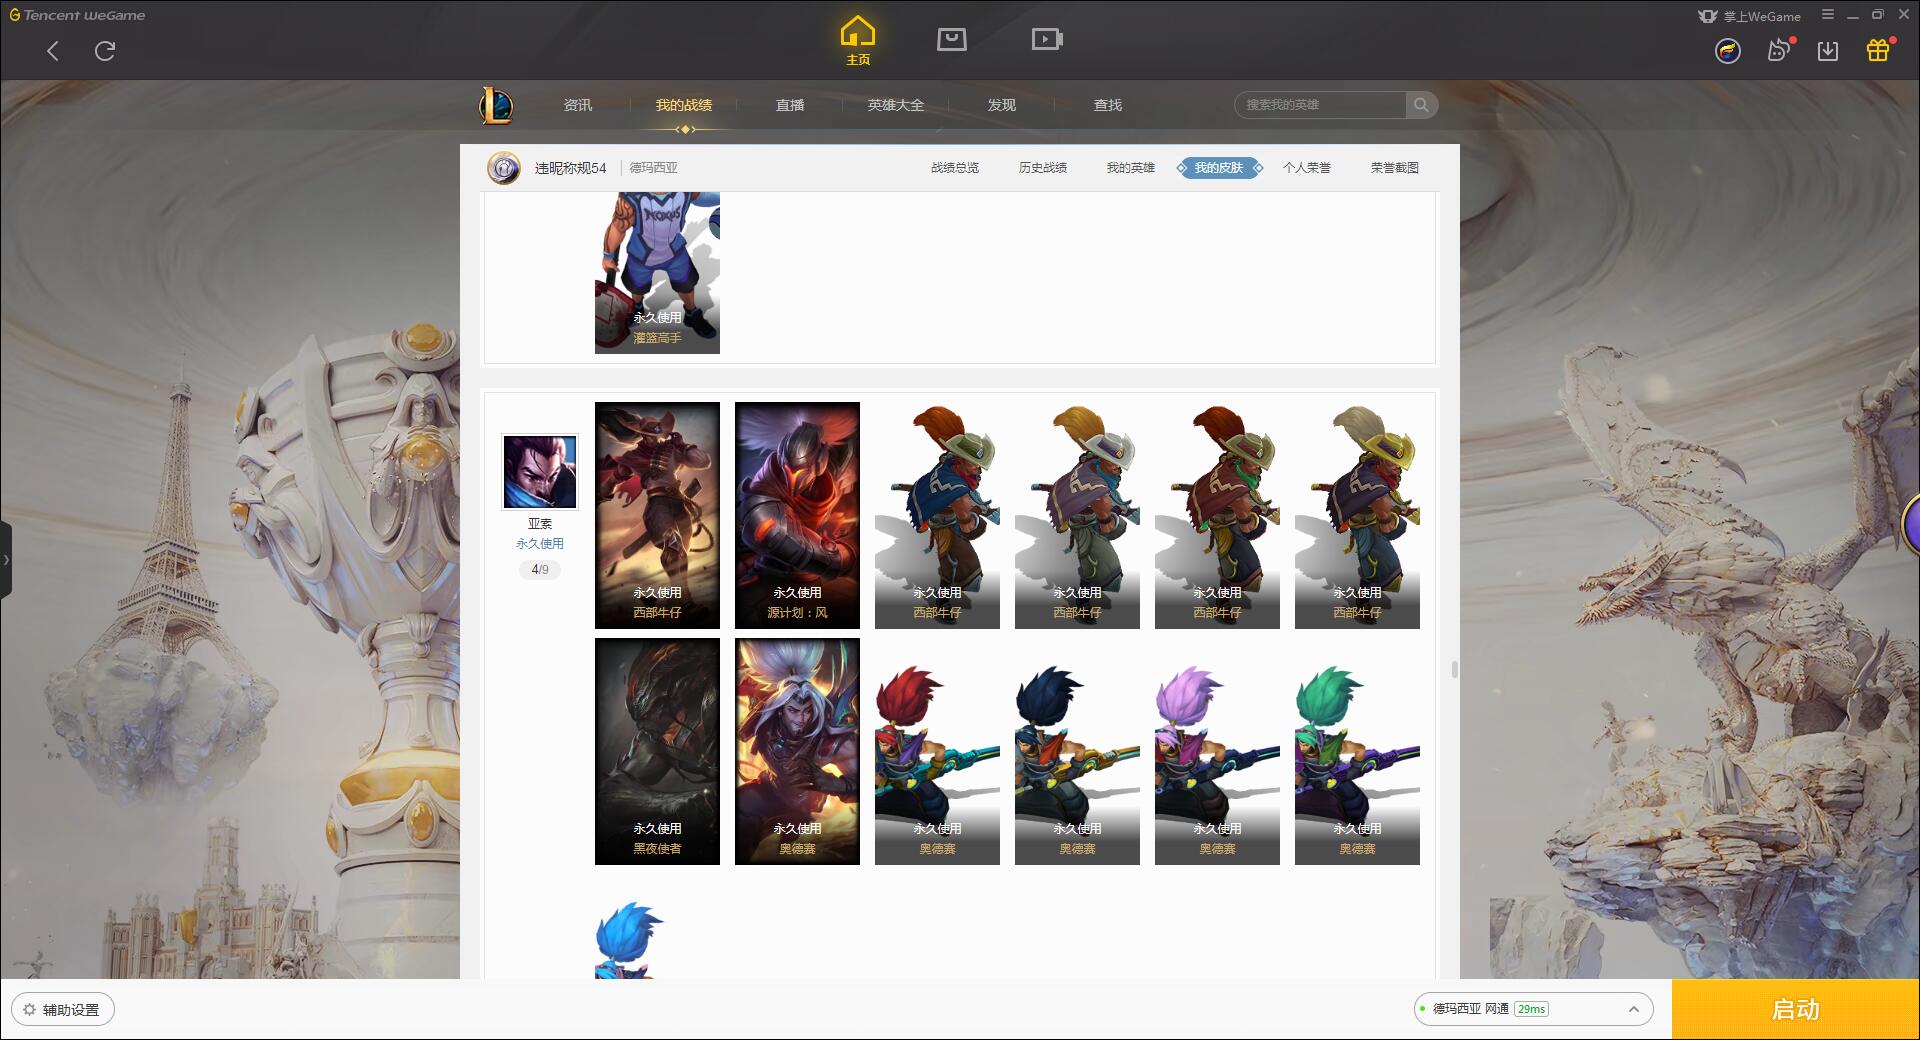Click the 违昵称规54 player name
The width and height of the screenshot is (1920, 1040).
570,168
